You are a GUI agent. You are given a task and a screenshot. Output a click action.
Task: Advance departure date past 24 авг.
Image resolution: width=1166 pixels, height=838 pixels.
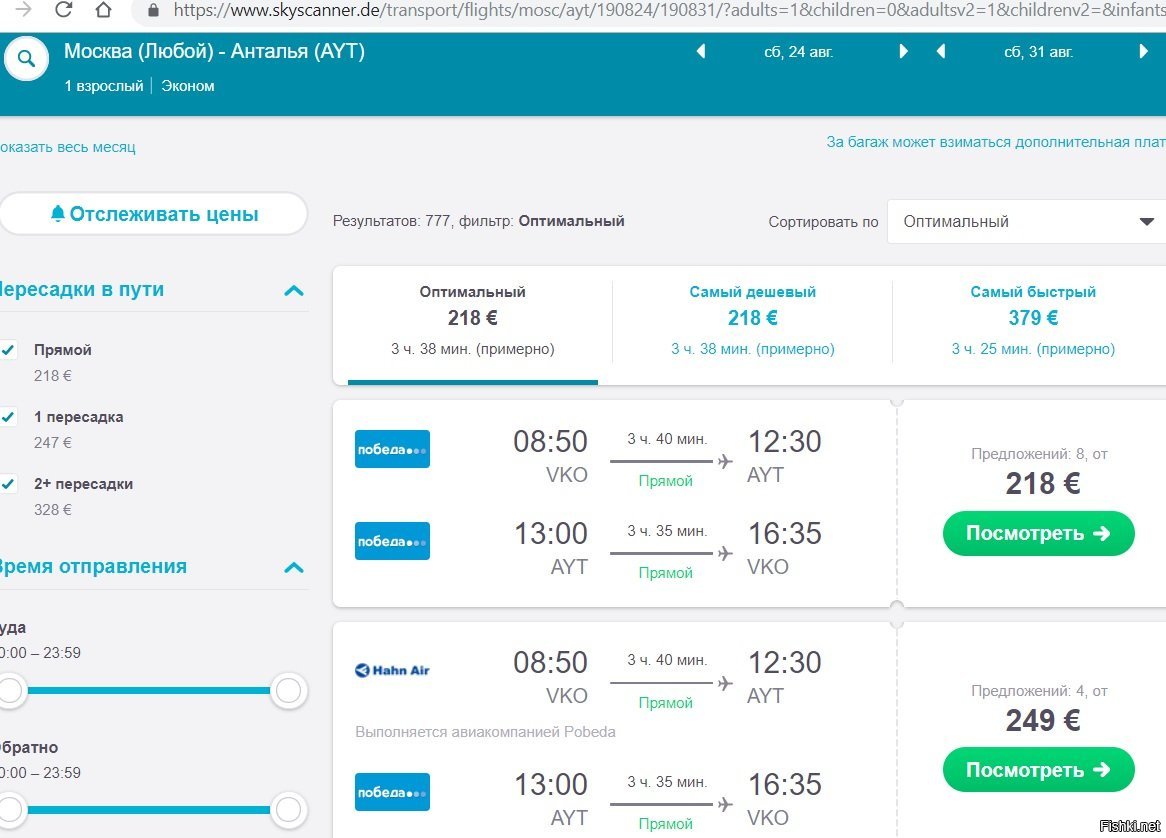pos(904,52)
